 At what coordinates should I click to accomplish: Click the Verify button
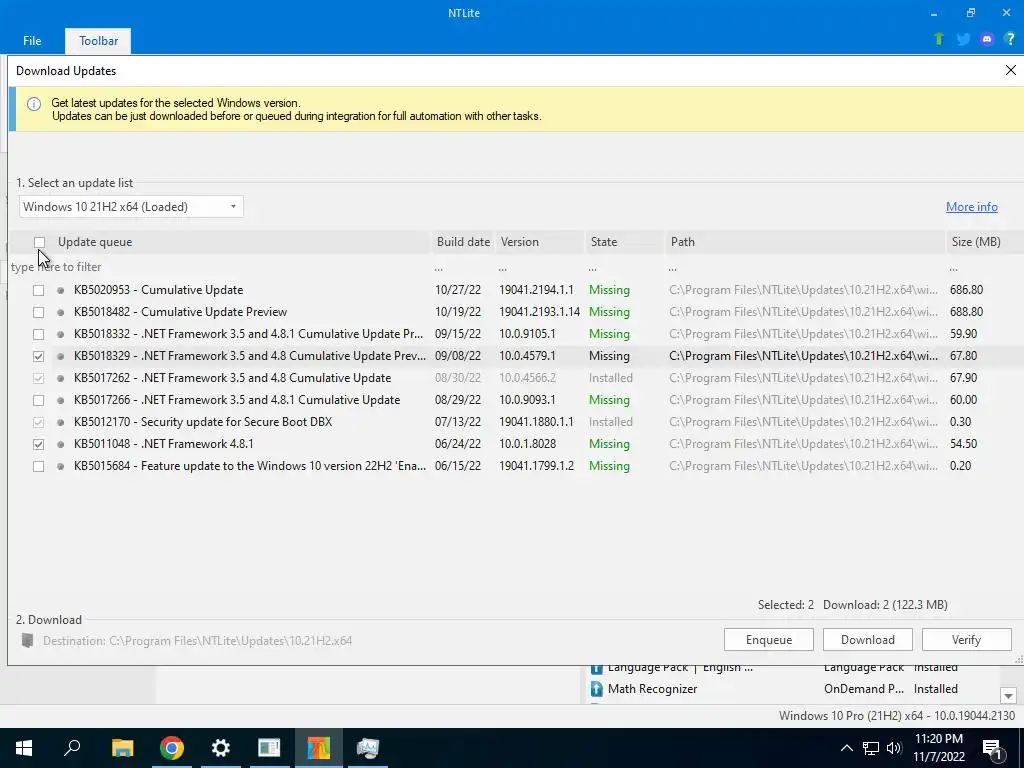pyautogui.click(x=967, y=640)
